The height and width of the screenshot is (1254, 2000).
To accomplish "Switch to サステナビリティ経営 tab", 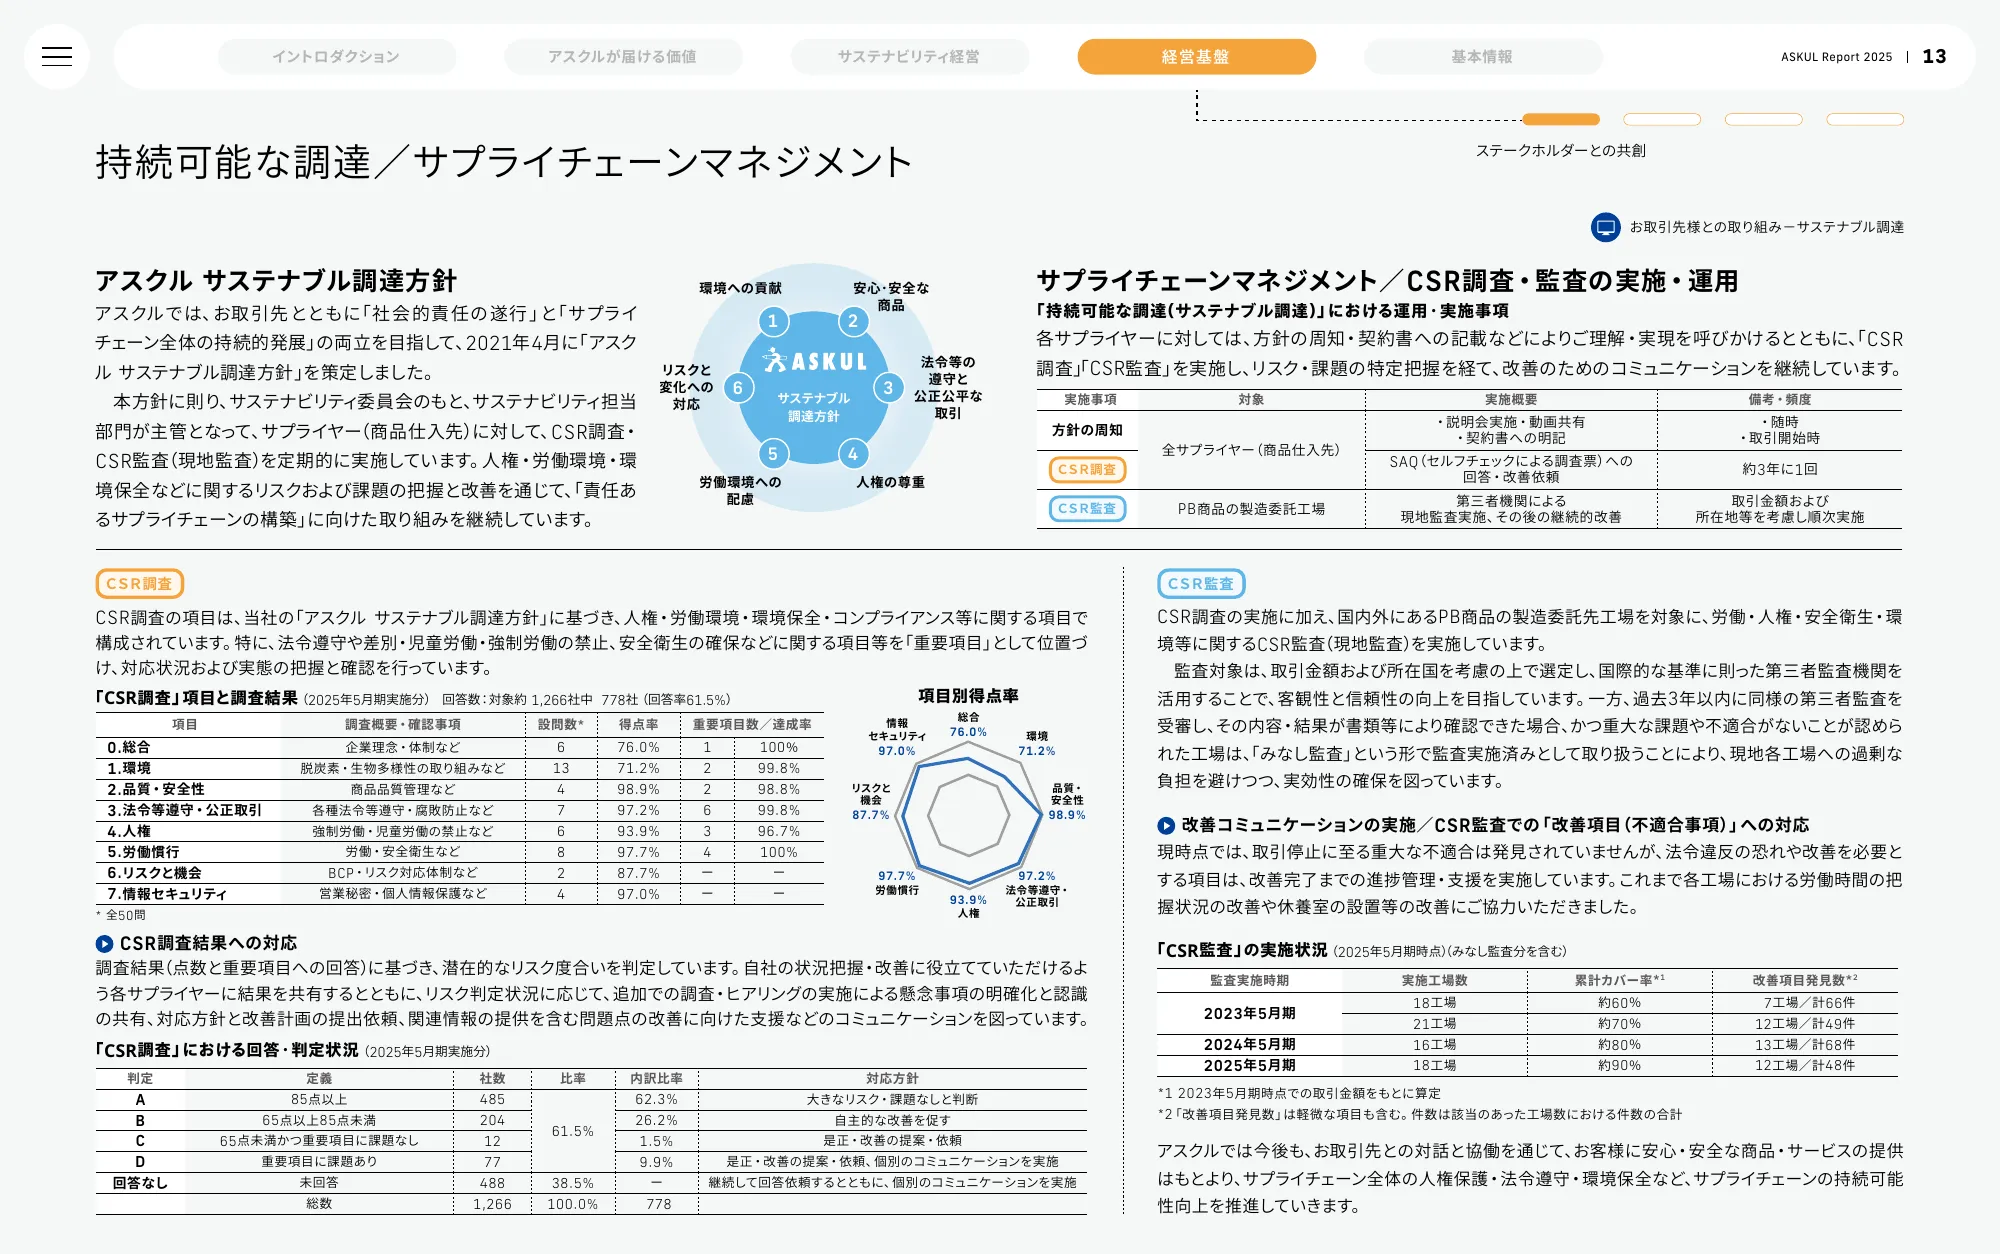I will (x=909, y=57).
